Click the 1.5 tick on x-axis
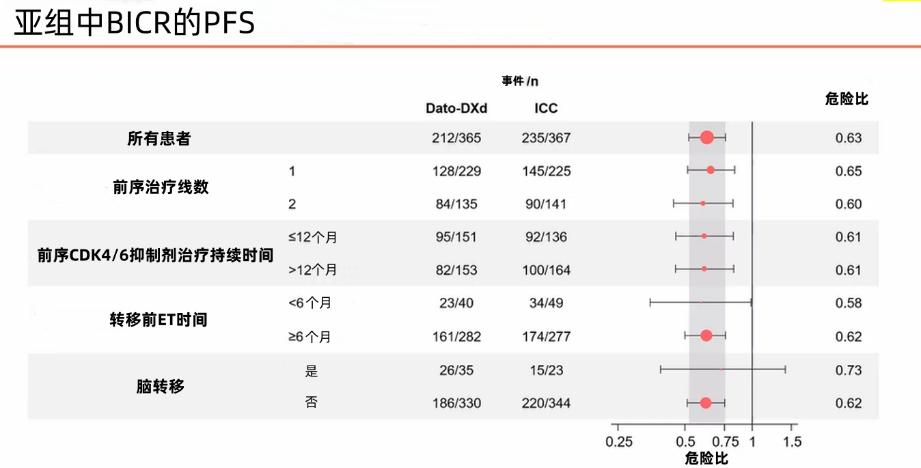921x468 pixels. tap(791, 441)
